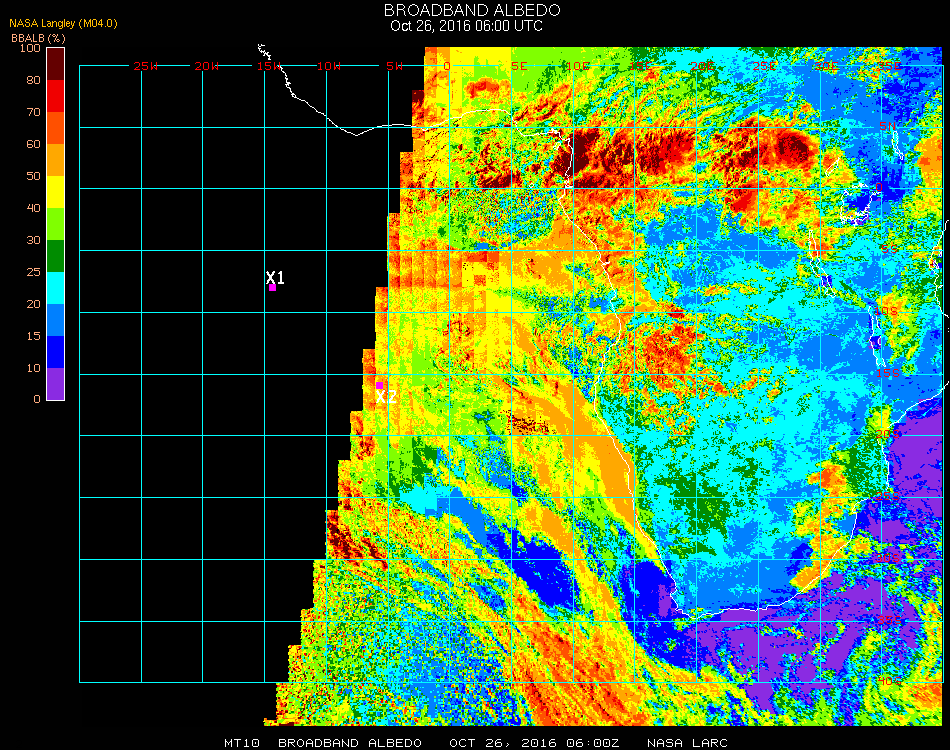This screenshot has width=950, height=750.
Task: Pick the dark red 80-100% legend swatch
Action: [56, 63]
